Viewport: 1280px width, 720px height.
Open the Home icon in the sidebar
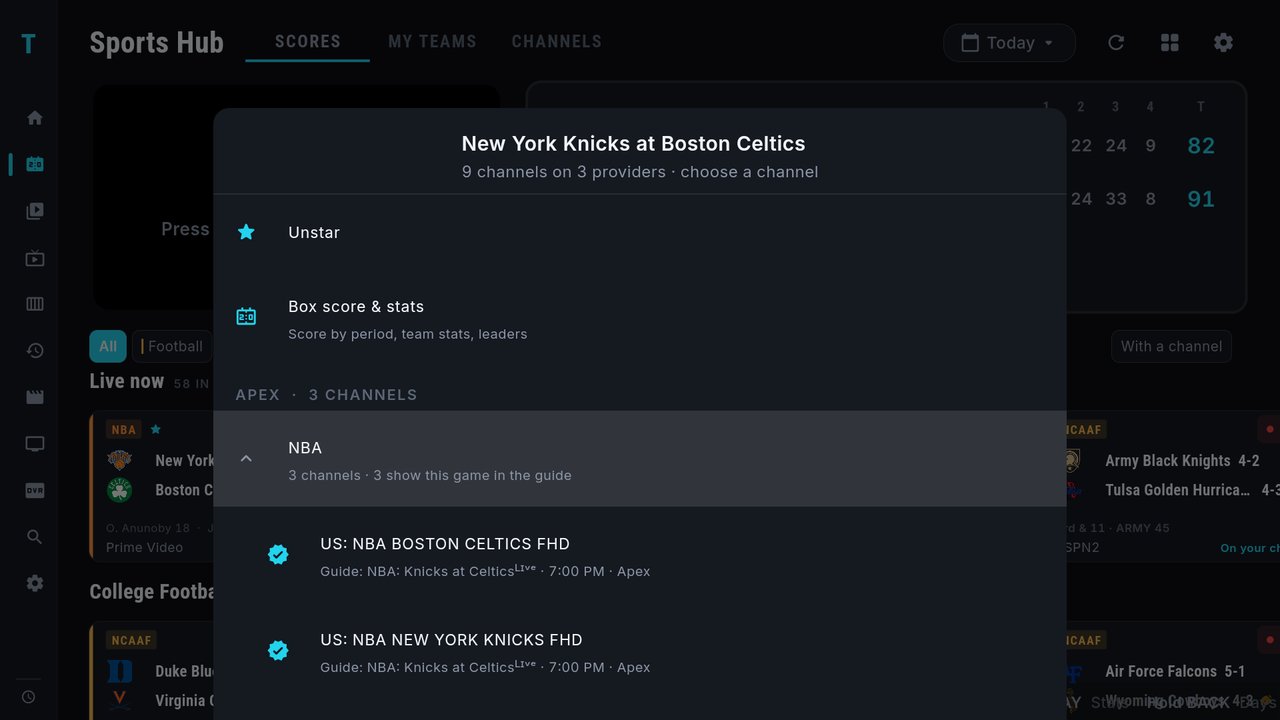tap(35, 118)
